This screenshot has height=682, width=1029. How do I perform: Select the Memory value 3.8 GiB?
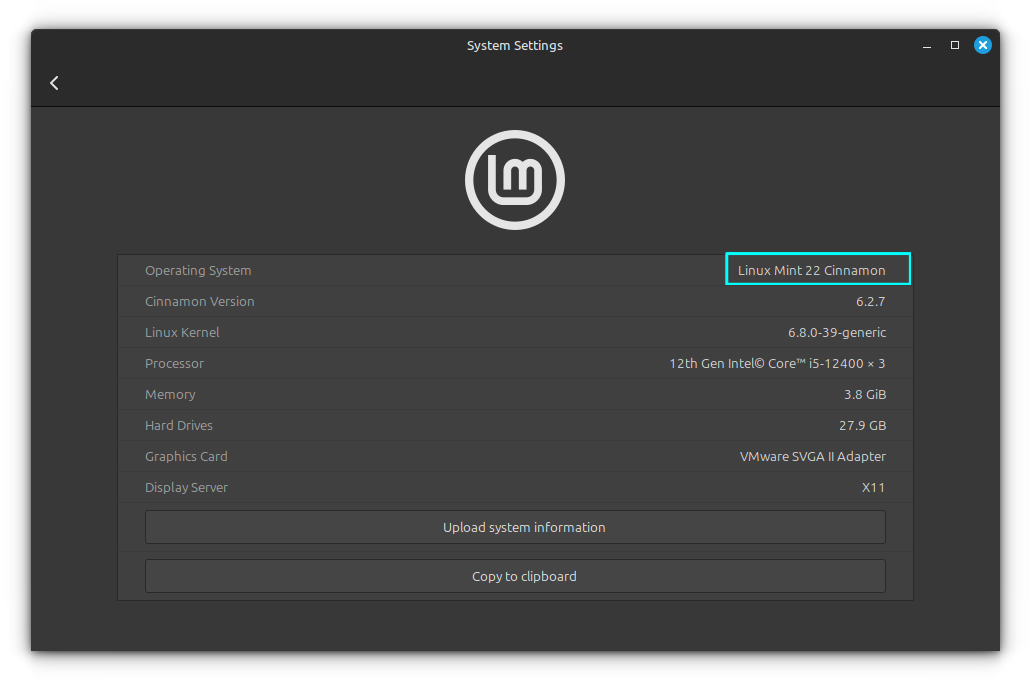pos(864,394)
